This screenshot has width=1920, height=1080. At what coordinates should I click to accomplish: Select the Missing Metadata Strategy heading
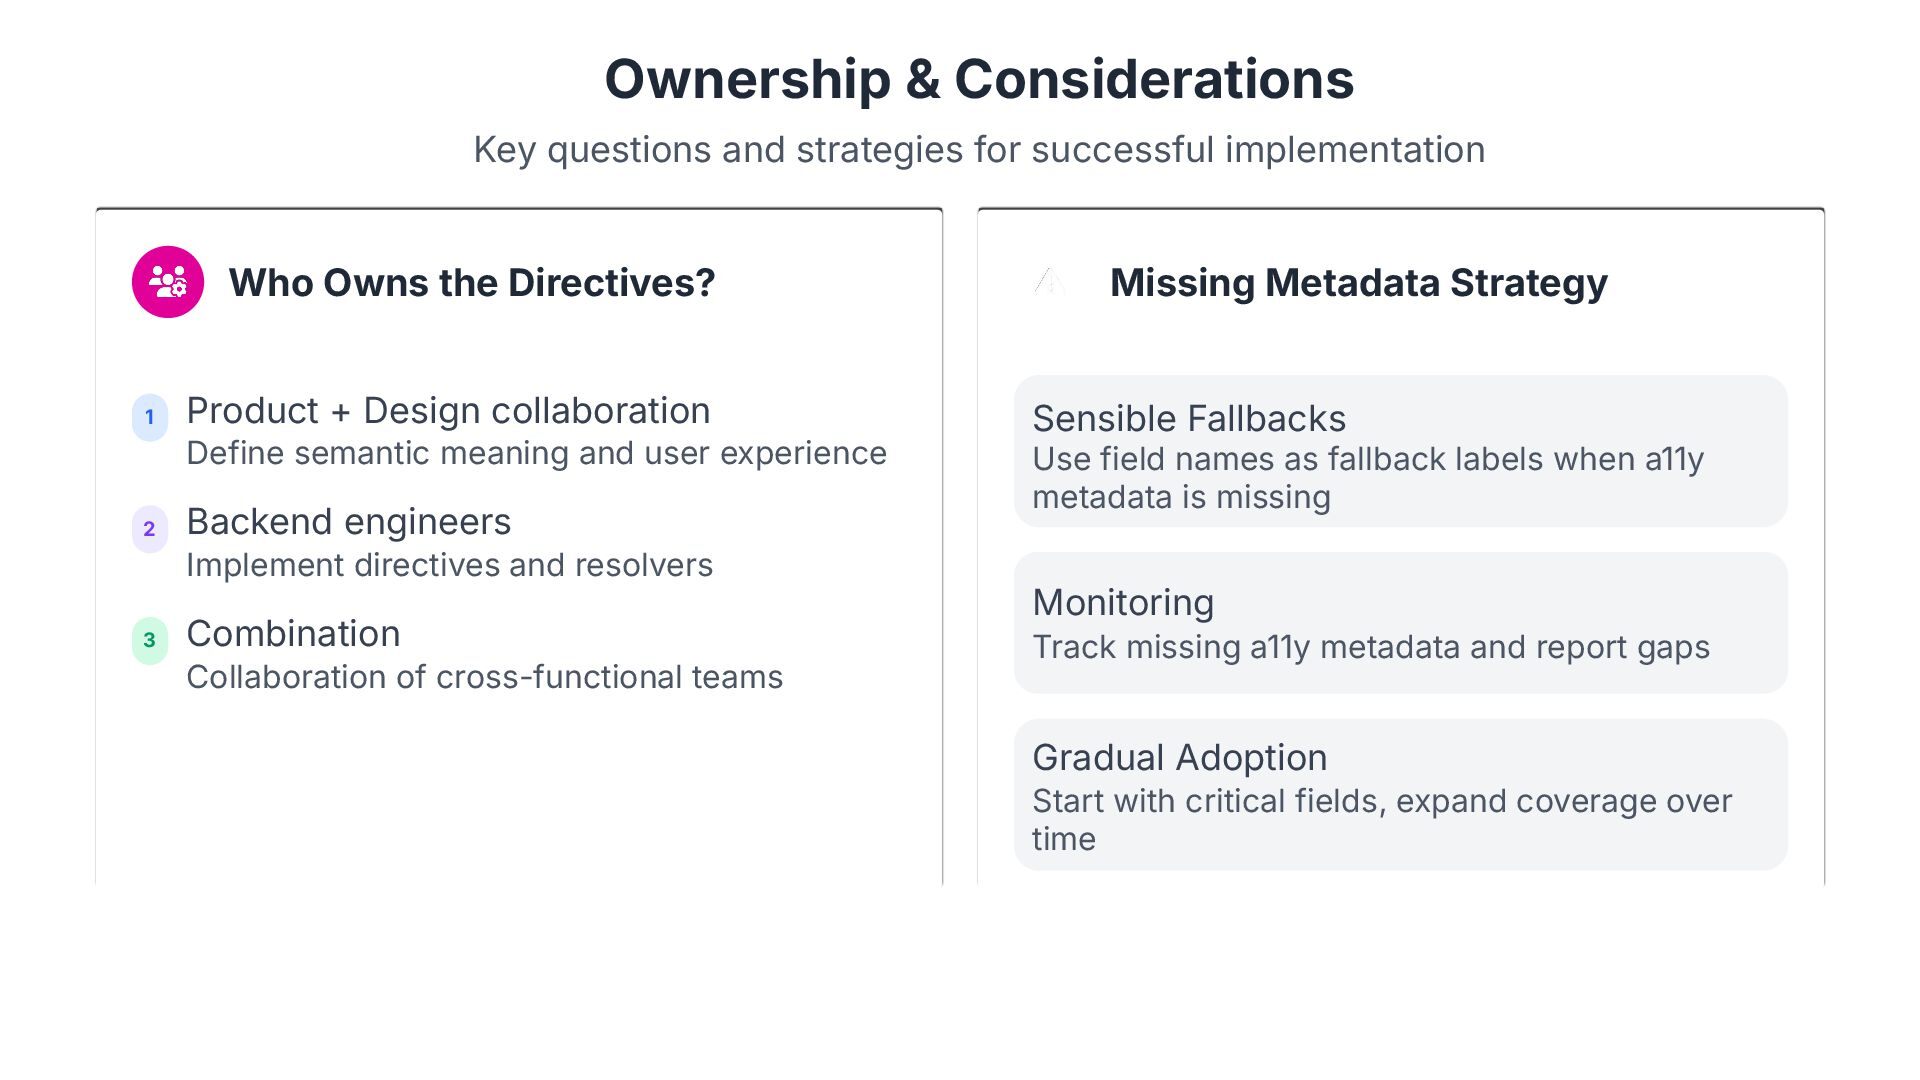click(1359, 283)
